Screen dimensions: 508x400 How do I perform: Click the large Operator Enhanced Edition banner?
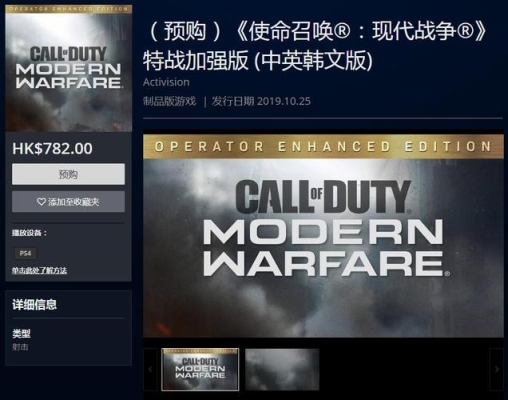click(323, 236)
